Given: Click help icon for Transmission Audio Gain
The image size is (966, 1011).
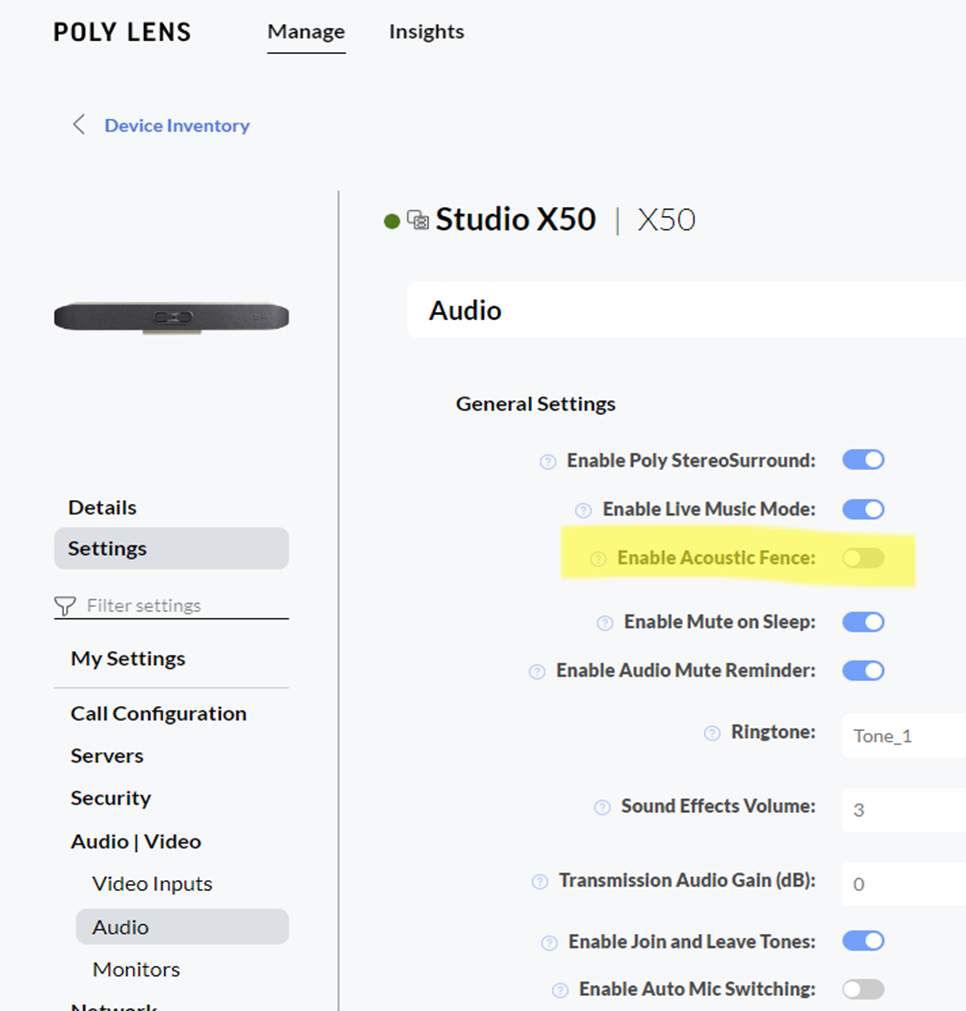Looking at the screenshot, I should click(x=540, y=881).
